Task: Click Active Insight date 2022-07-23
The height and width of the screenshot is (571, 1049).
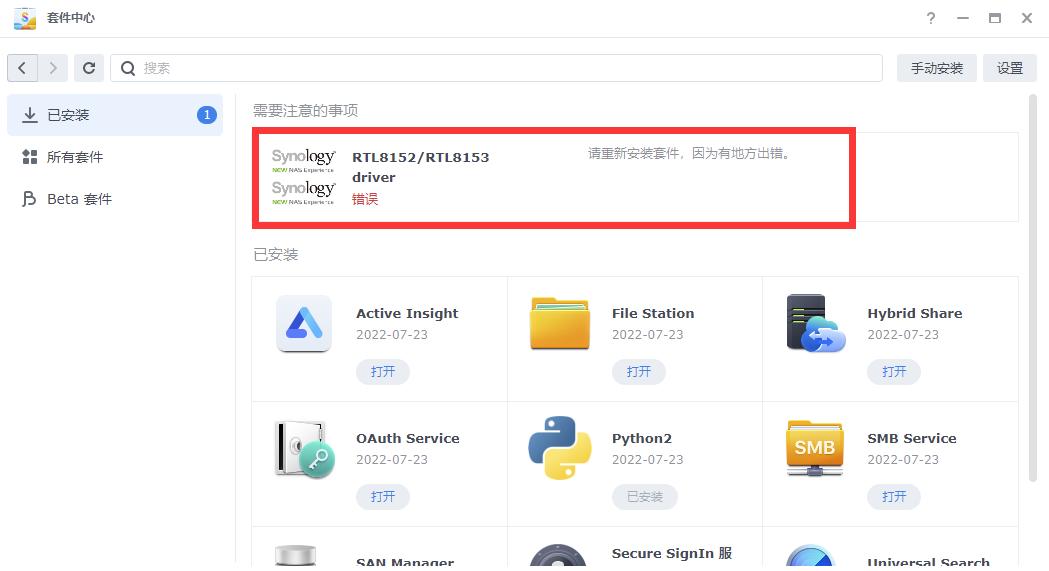Action: 391,335
